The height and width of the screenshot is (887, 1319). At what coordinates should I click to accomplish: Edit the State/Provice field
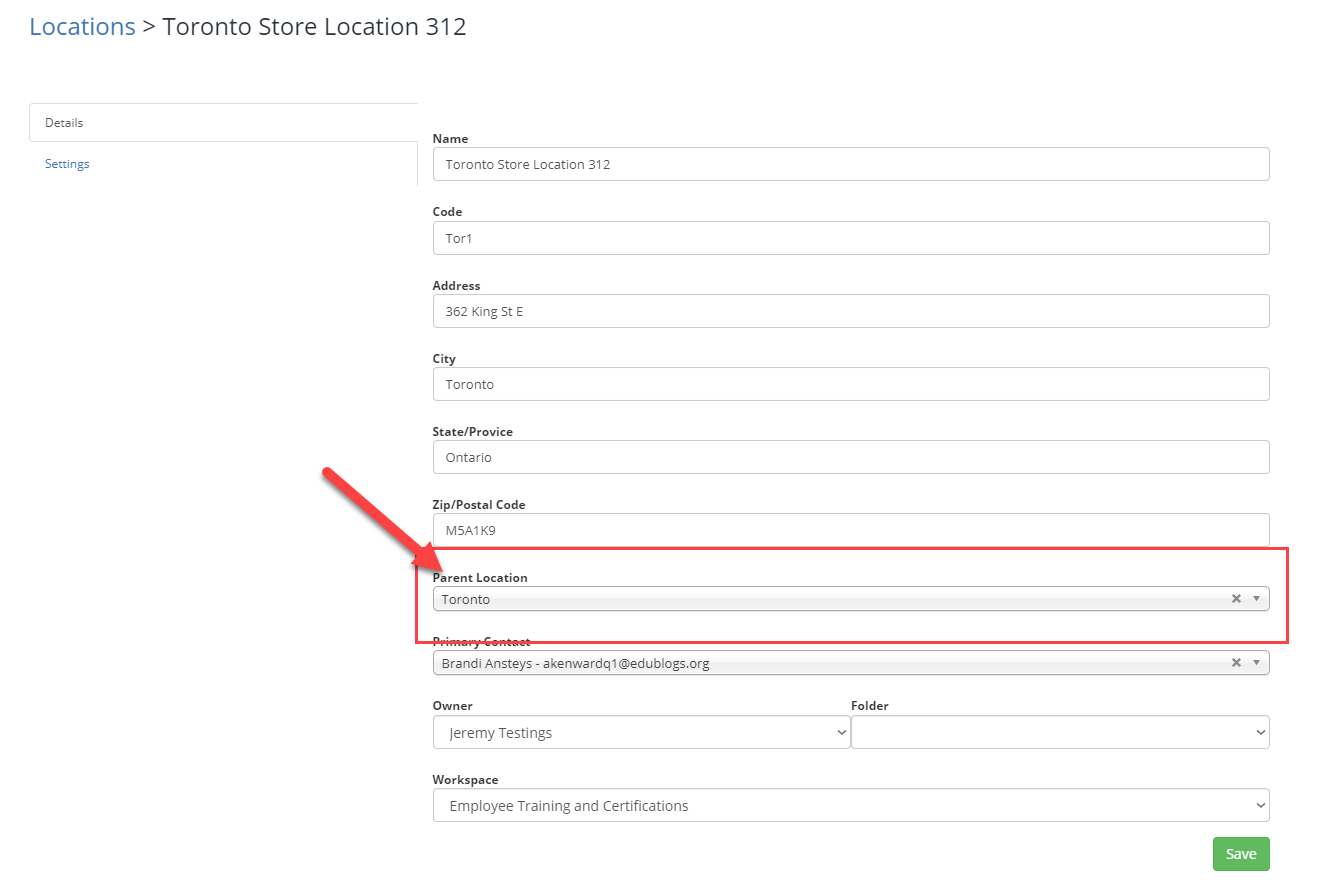851,457
